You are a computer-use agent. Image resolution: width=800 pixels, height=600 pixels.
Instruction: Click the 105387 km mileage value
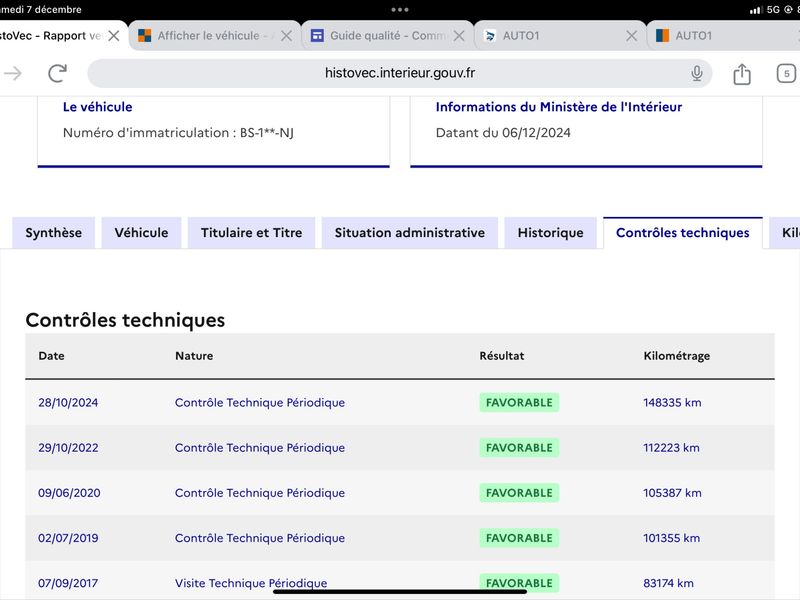point(672,493)
